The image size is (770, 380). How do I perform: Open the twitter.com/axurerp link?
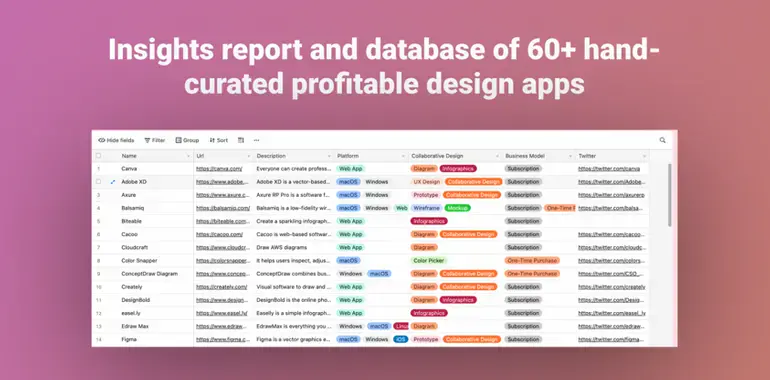tap(611, 195)
